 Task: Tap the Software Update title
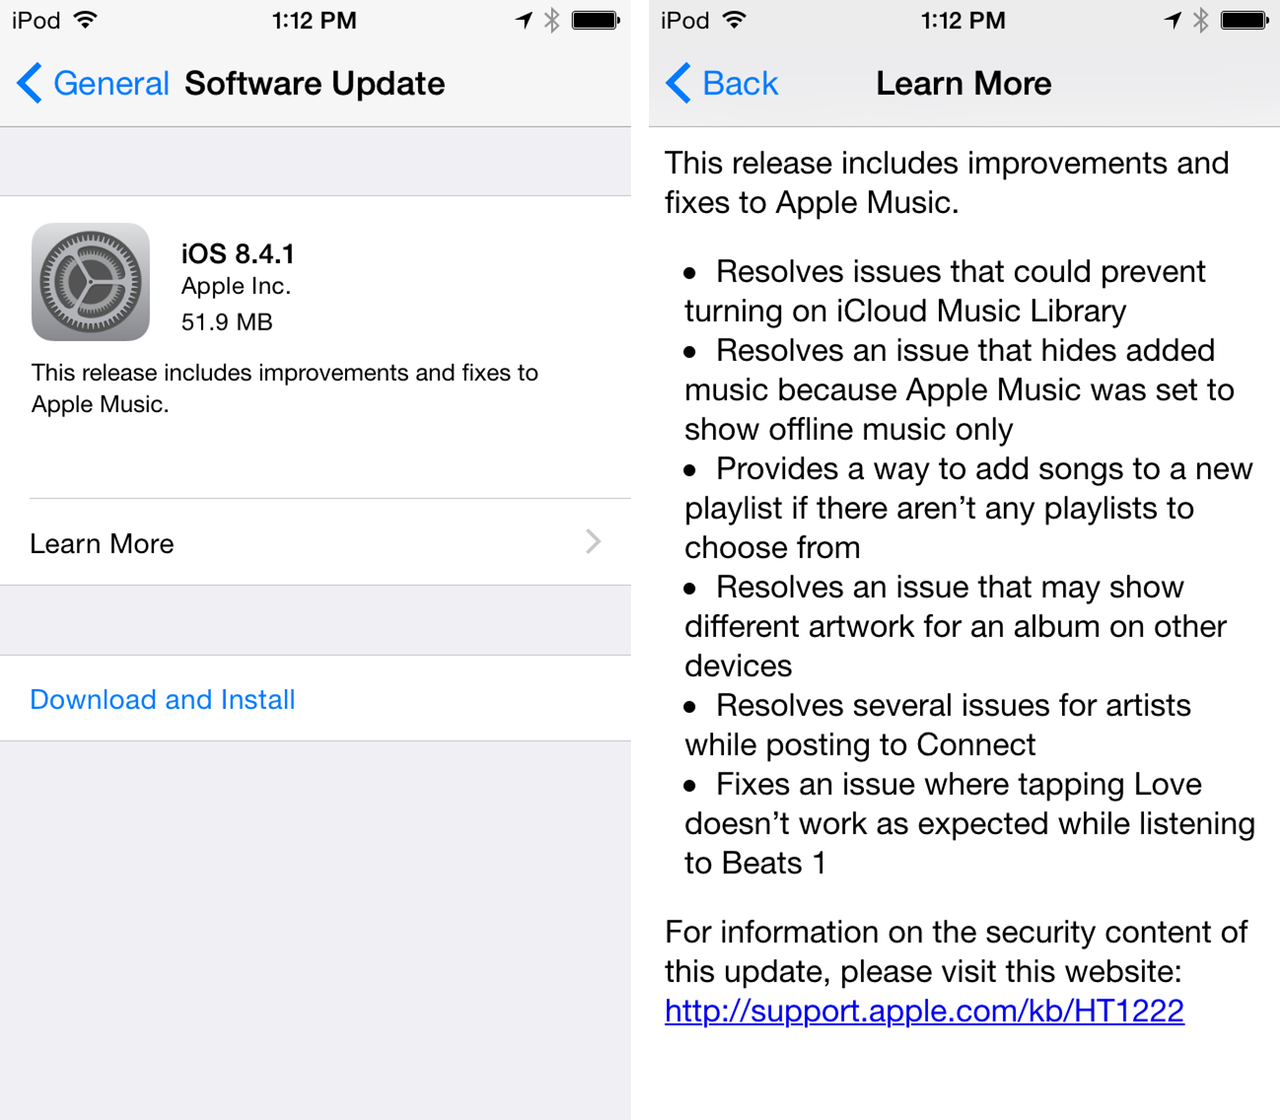[x=315, y=83]
